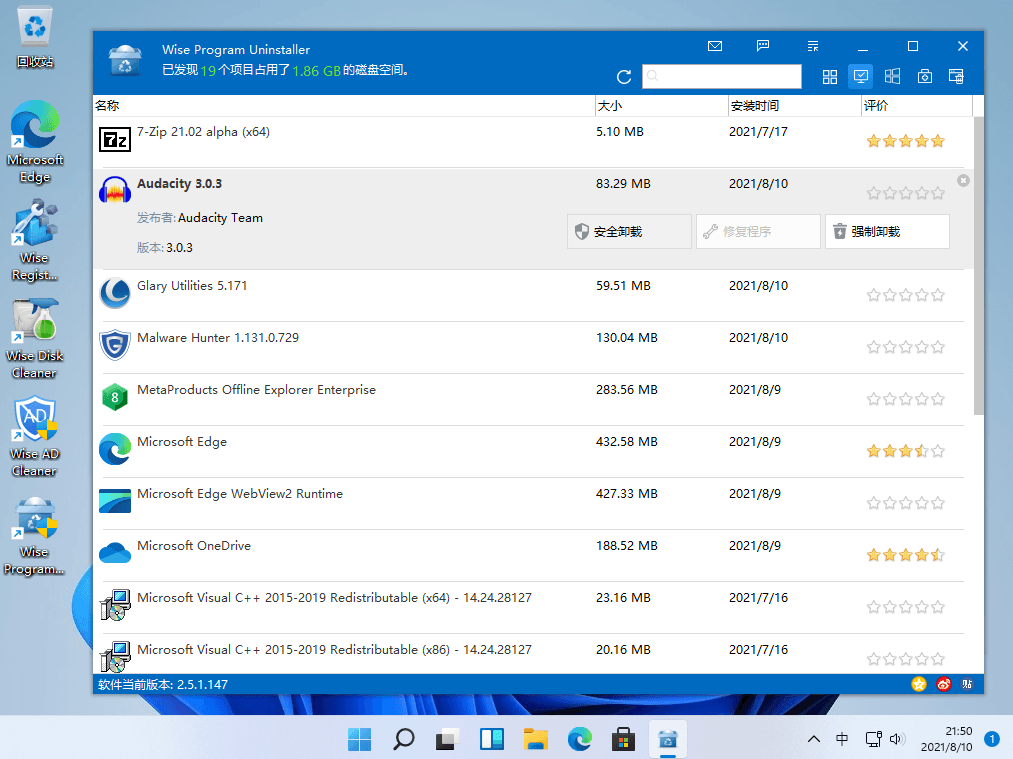Open File Explorer from the taskbar

click(x=536, y=738)
